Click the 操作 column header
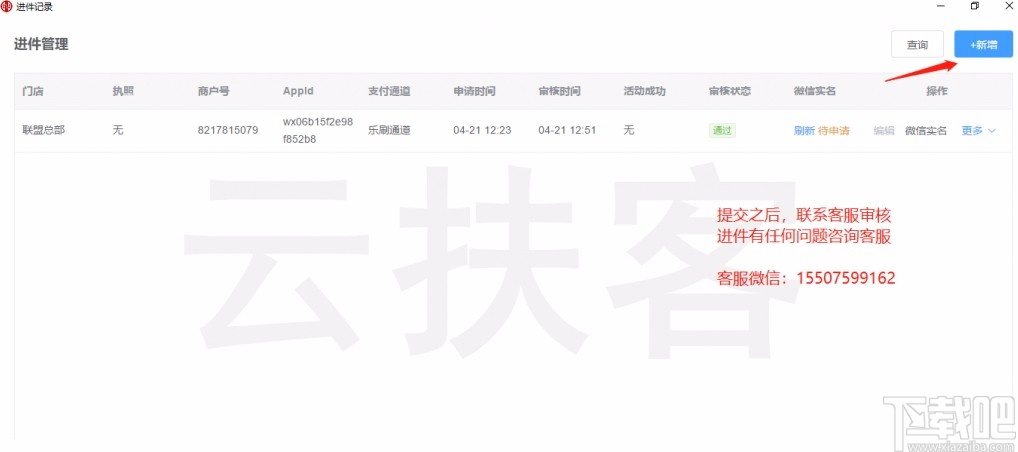This screenshot has width=1018, height=452. pyautogui.click(x=936, y=91)
